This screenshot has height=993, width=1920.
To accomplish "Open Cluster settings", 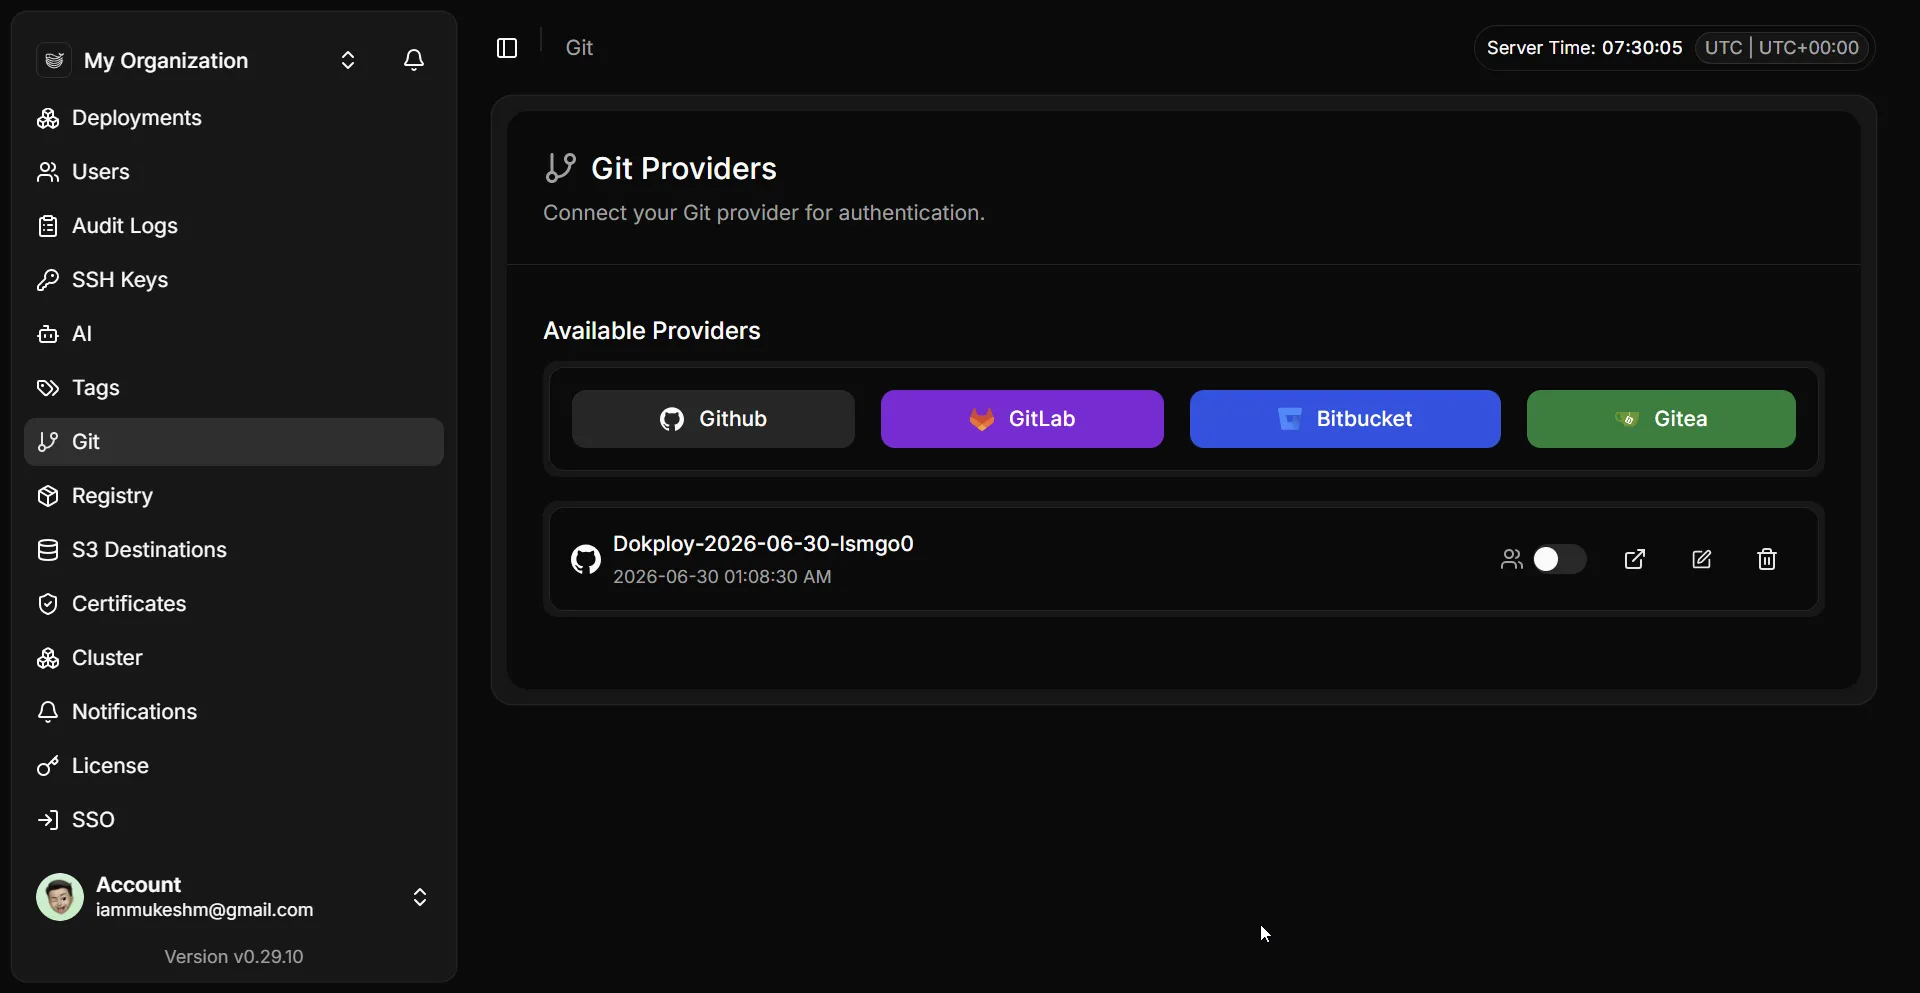I will coord(234,658).
